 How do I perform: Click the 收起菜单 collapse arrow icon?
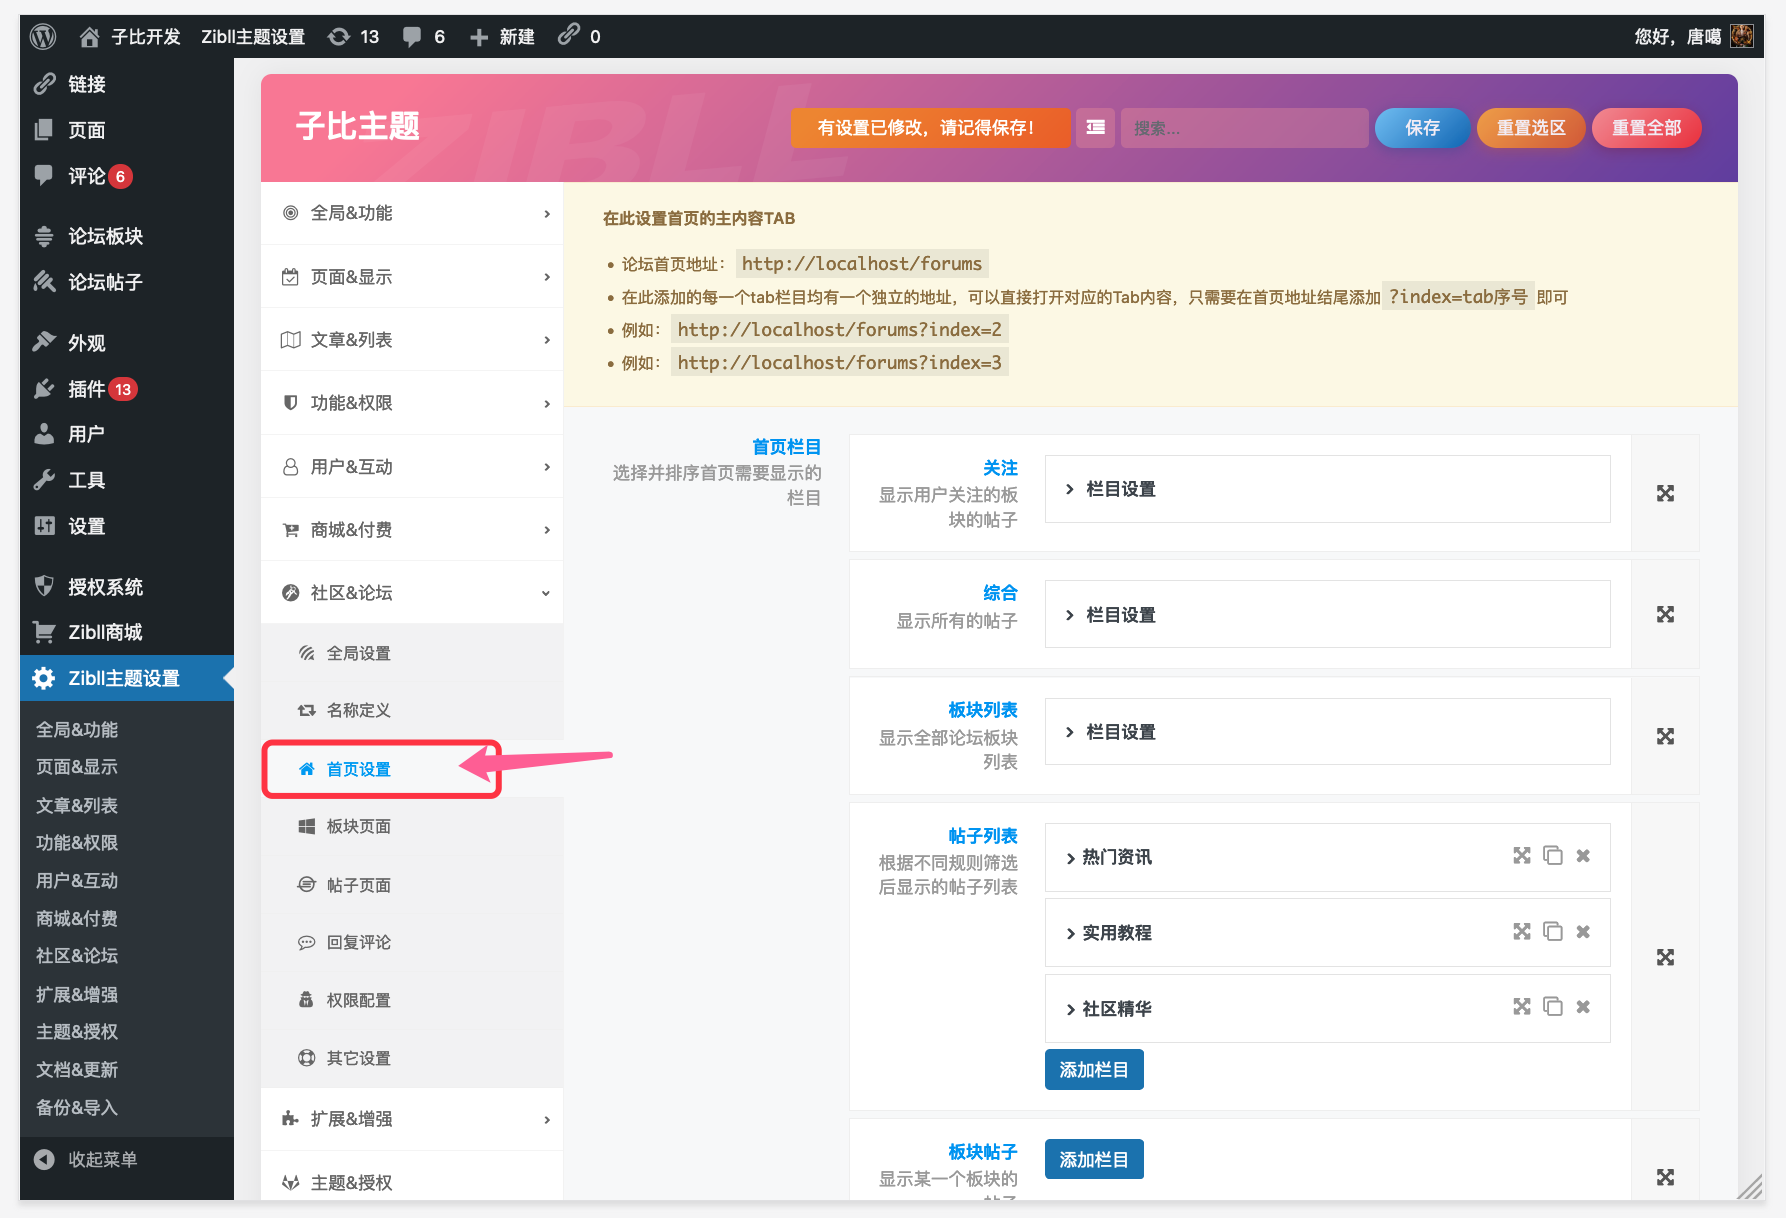44,1159
